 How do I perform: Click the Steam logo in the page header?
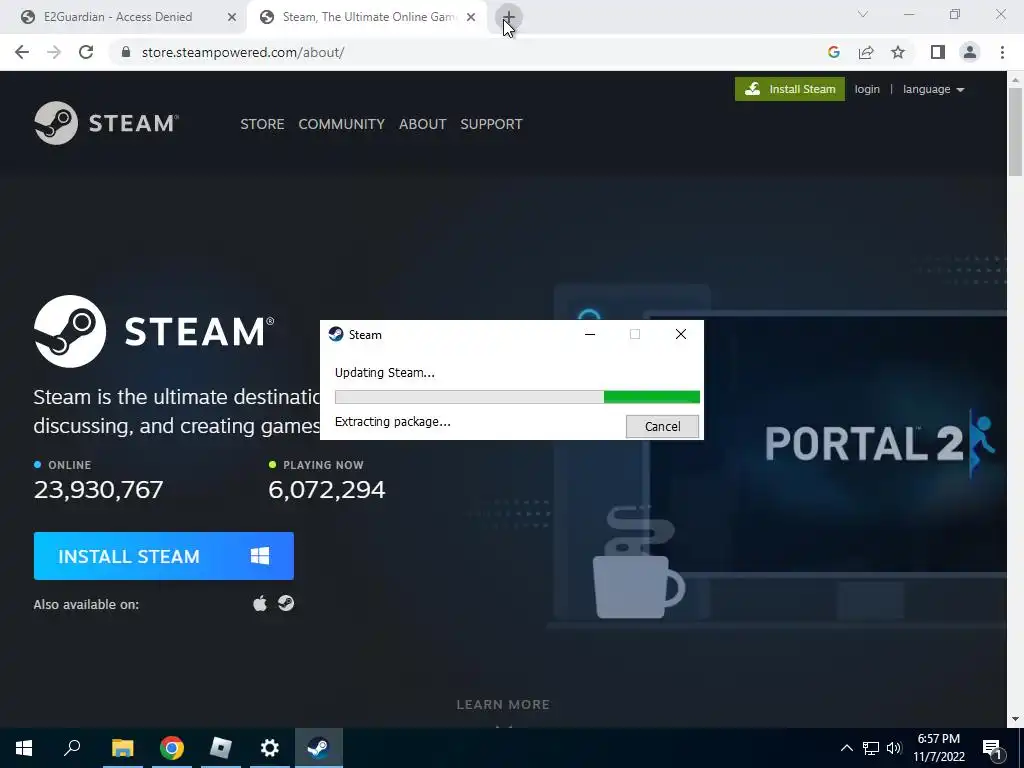pyautogui.click(x=106, y=123)
